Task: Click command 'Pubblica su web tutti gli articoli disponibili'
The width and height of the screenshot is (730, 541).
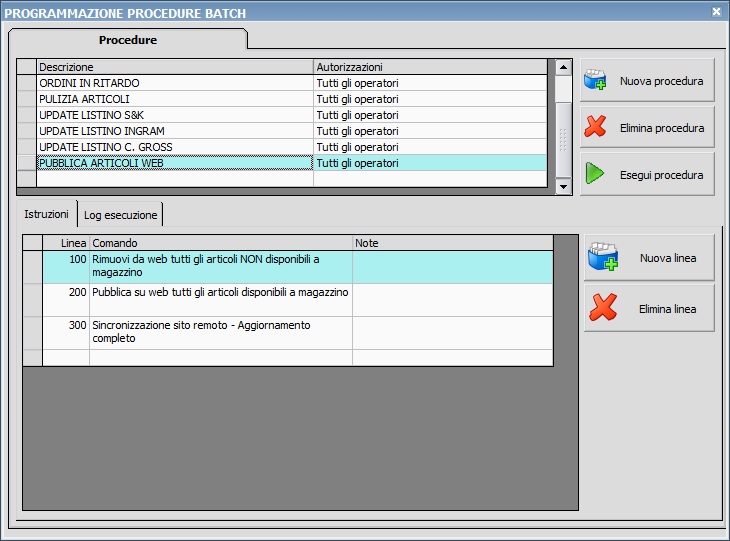Action: 221,300
